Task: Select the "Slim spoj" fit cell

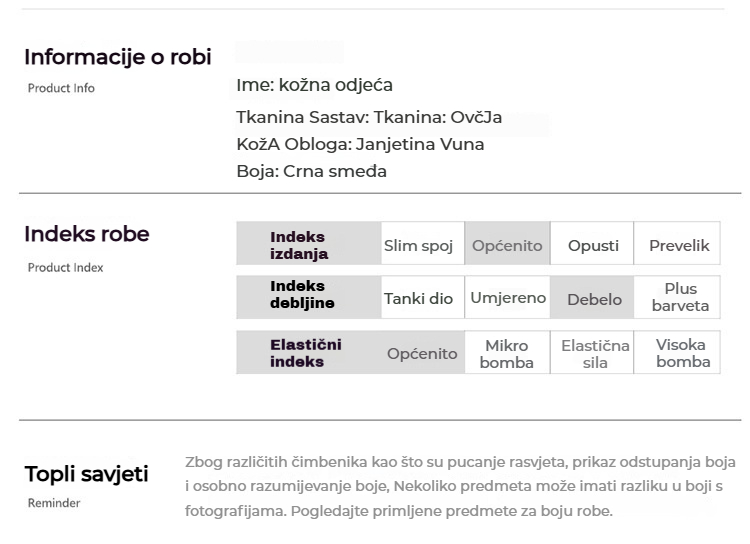Action: [419, 245]
